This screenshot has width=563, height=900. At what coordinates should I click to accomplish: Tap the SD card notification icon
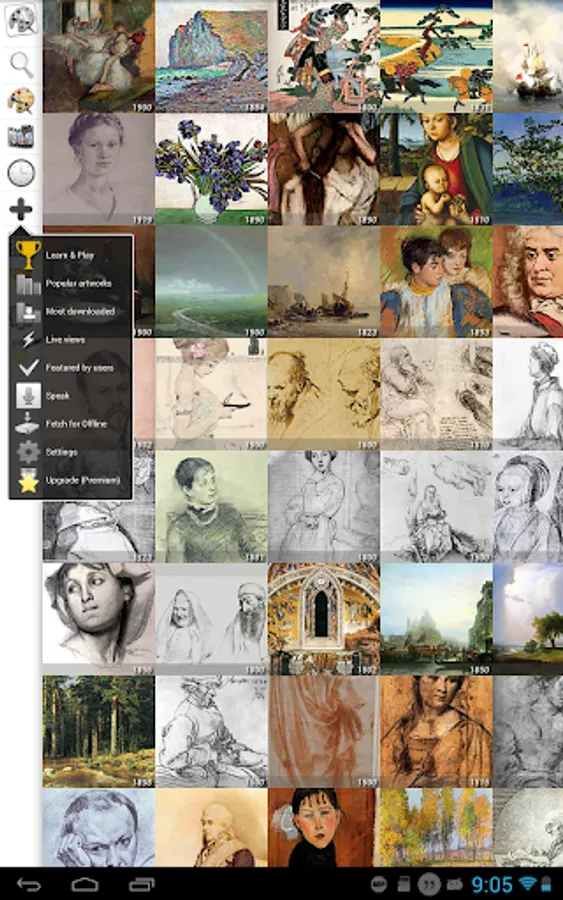click(403, 885)
